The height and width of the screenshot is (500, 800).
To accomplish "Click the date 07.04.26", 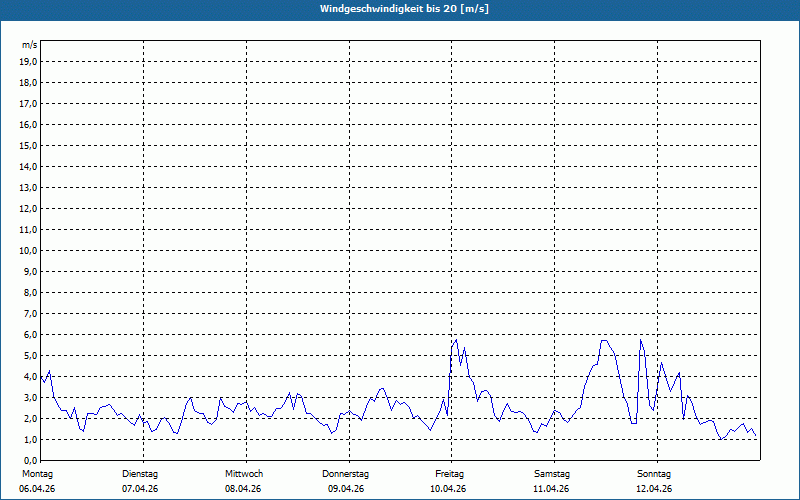I will (x=140, y=489).
